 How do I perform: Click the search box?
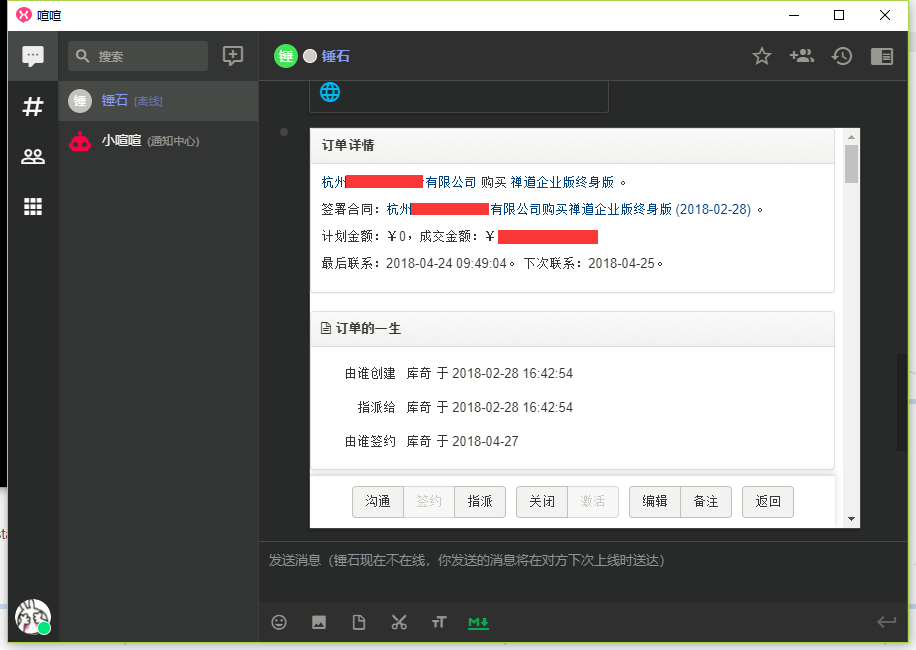click(138, 56)
